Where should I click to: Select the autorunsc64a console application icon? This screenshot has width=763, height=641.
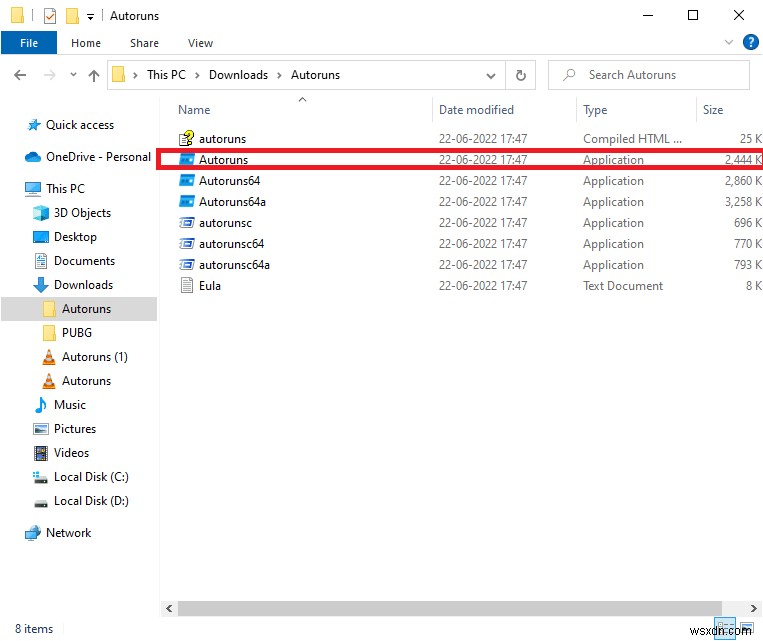[187, 264]
